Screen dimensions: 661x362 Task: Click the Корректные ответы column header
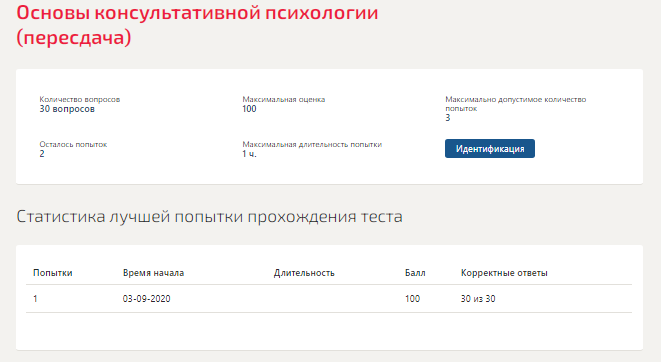tap(504, 273)
